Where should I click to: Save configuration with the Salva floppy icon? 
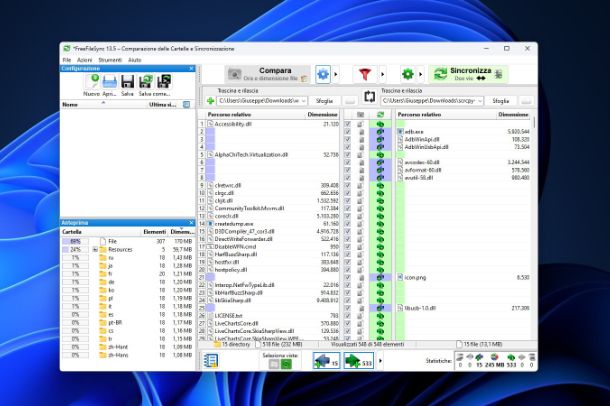(x=127, y=82)
